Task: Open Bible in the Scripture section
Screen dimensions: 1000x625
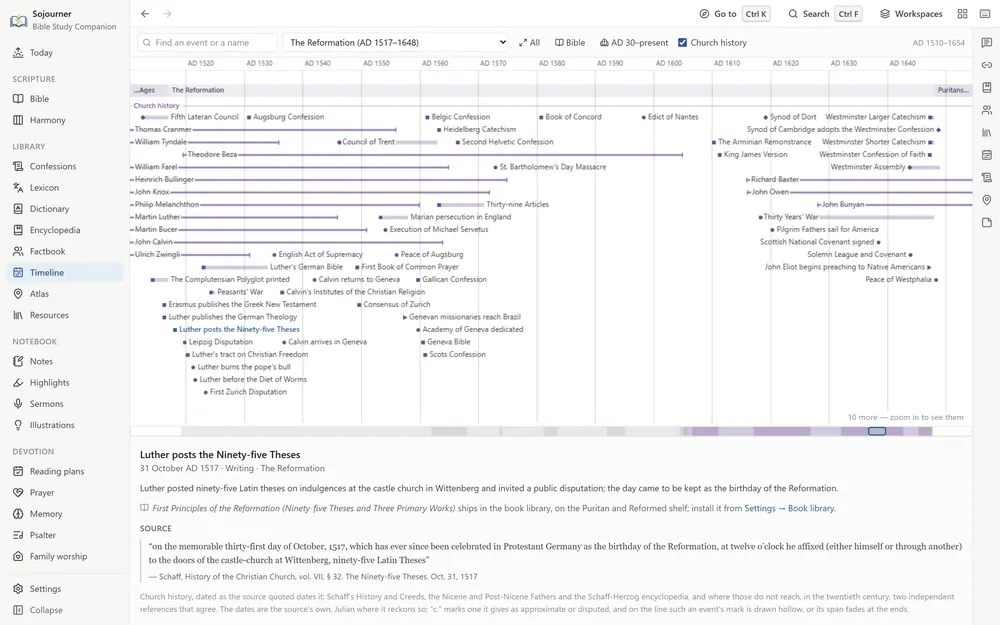Action: pyautogui.click(x=64, y=99)
